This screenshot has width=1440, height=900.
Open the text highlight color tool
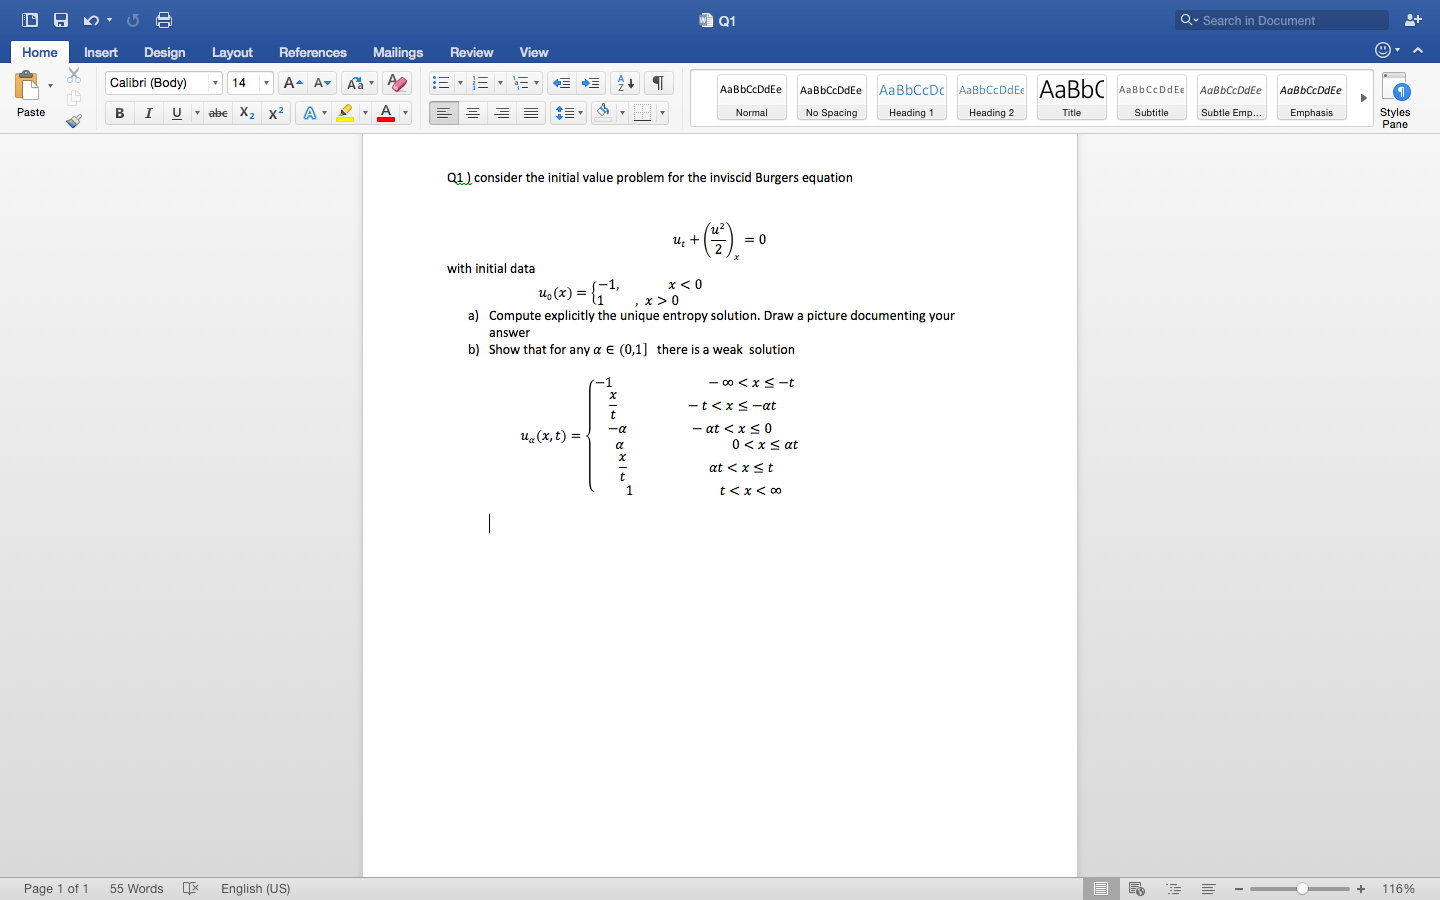click(x=345, y=113)
